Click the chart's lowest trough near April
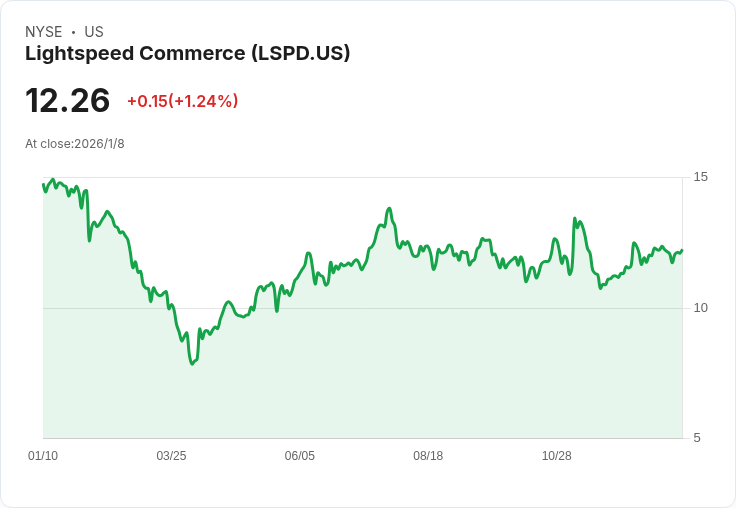Screen dimensions: 736x508 pos(192,363)
